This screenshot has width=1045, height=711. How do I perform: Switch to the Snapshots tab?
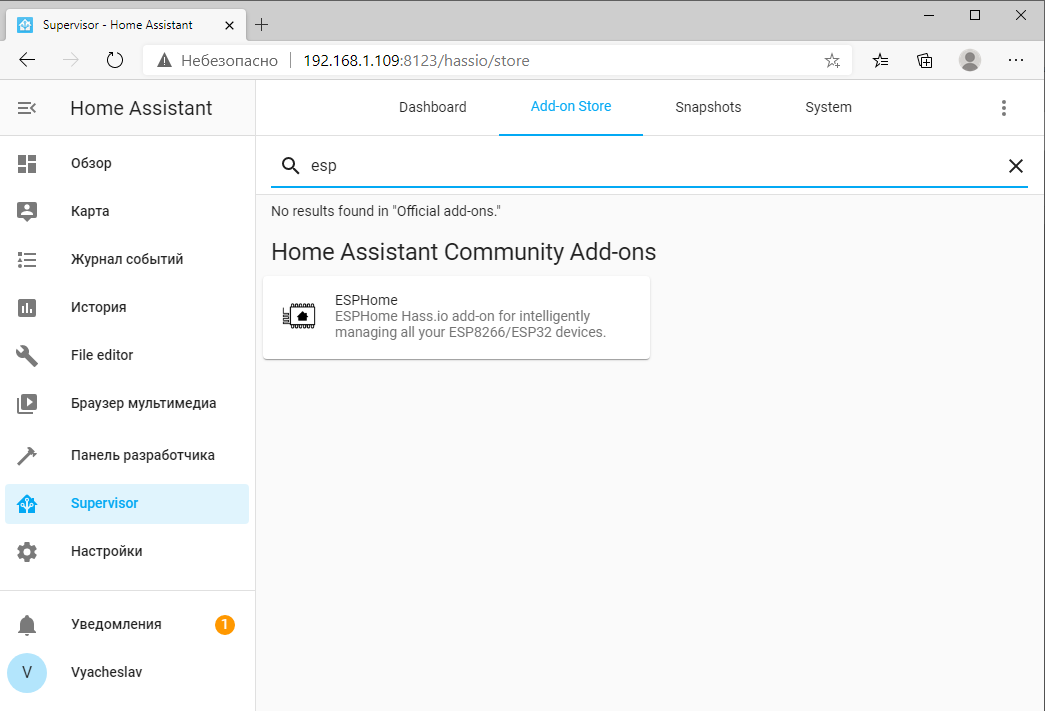coord(708,107)
